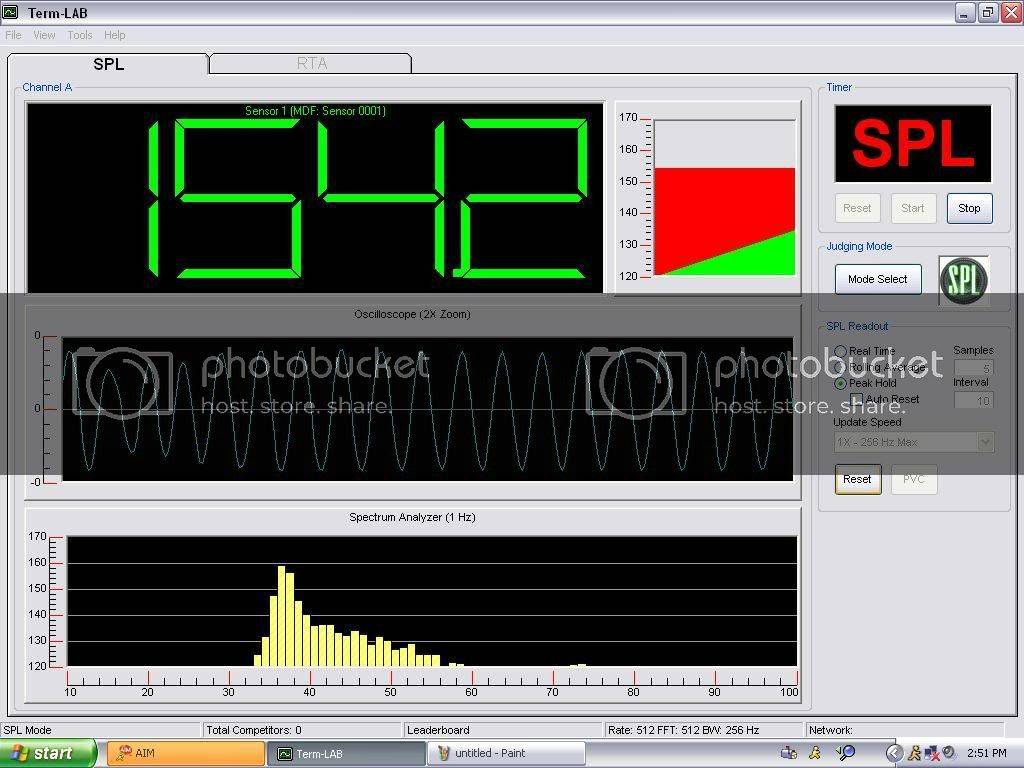
Task: Stop the timer
Action: click(x=969, y=208)
